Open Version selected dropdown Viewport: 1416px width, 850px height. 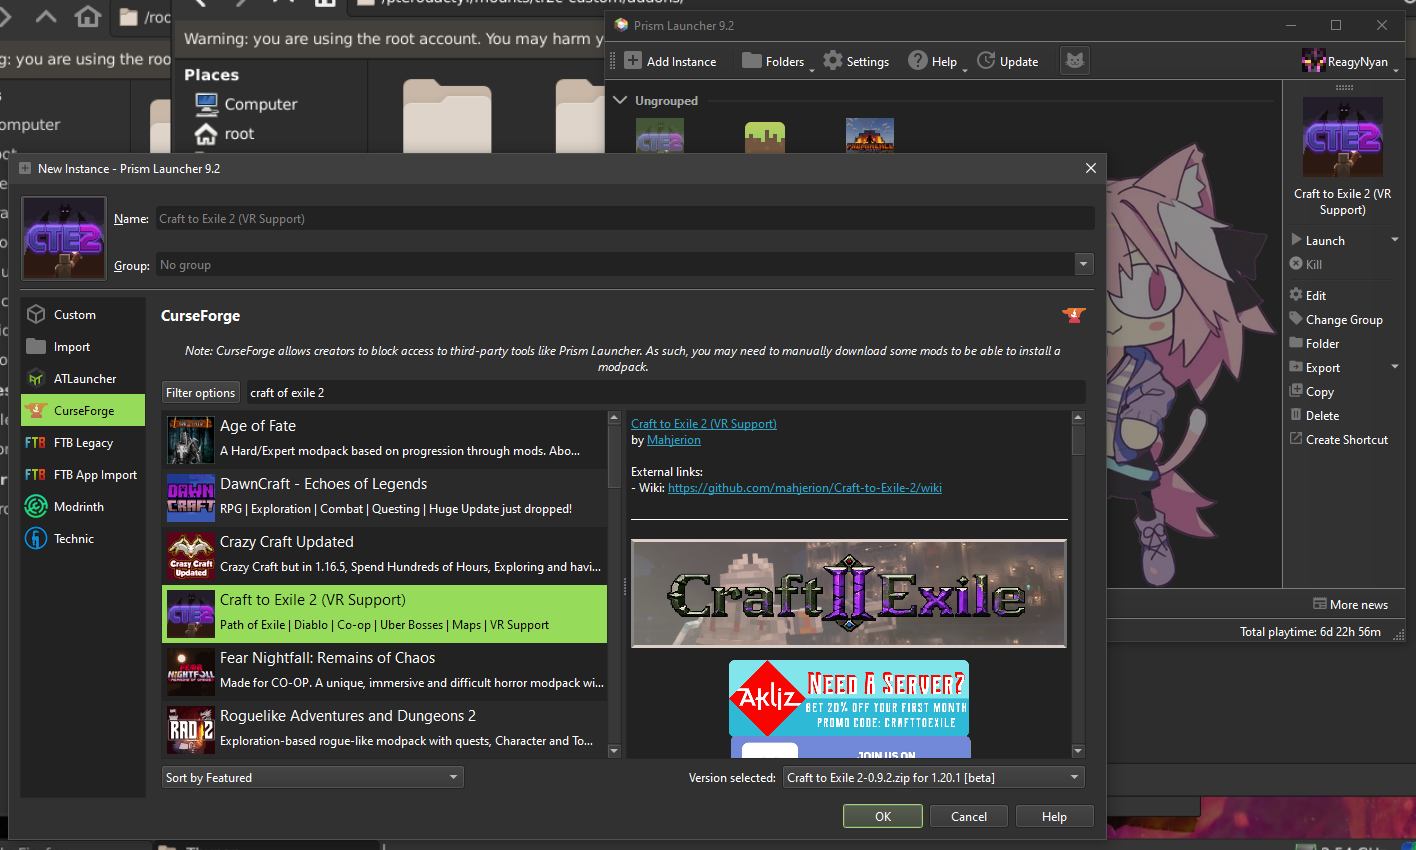[933, 777]
